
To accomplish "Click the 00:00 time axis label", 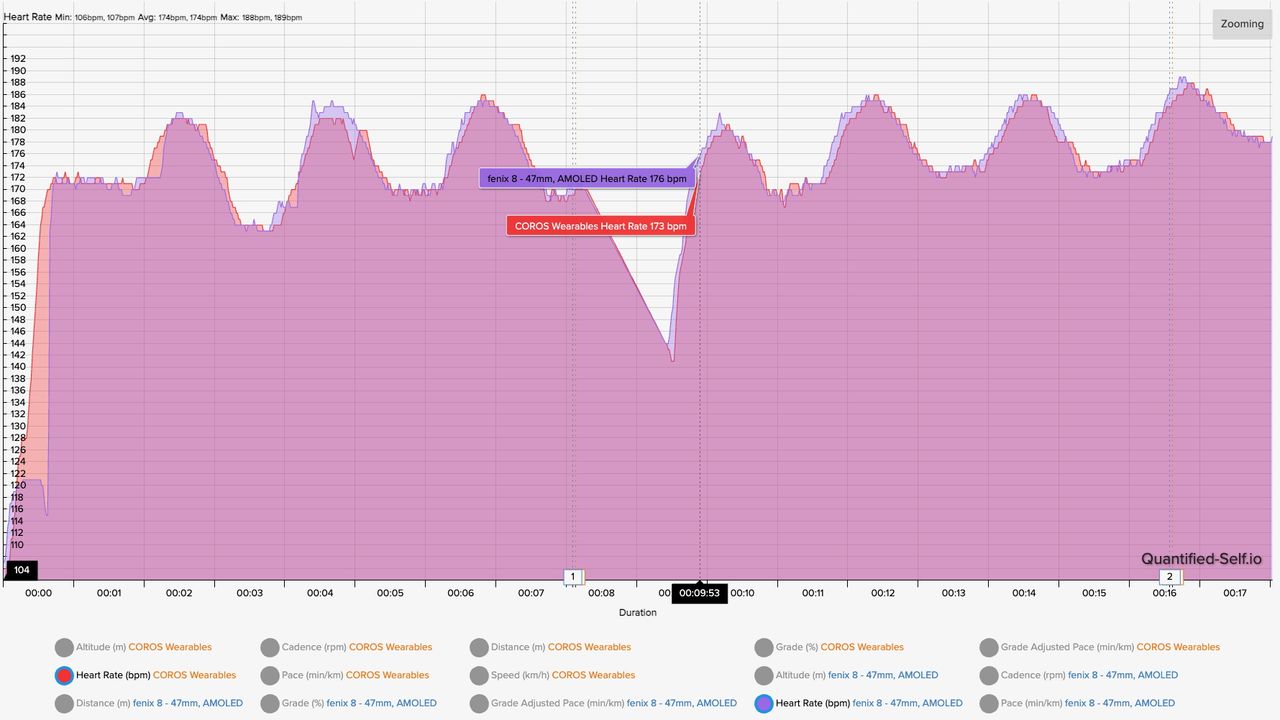I will (x=38, y=593).
